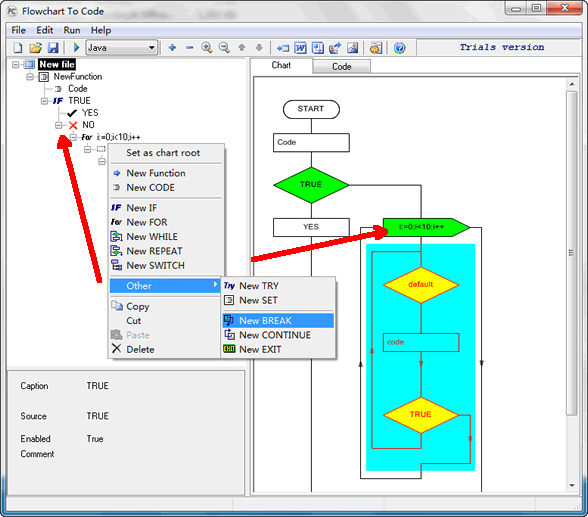Switch to the Chart tab
This screenshot has height=517, width=588.
click(281, 65)
